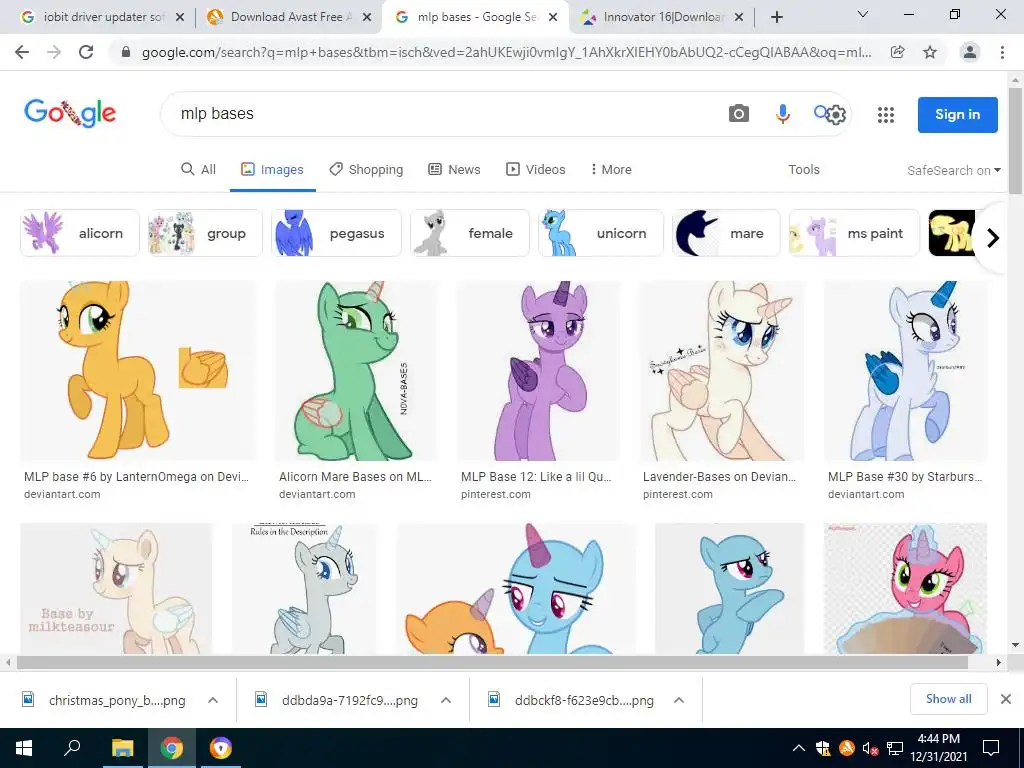
Task: Open MLP base #6 by LanternOmega link
Action: pos(136,477)
